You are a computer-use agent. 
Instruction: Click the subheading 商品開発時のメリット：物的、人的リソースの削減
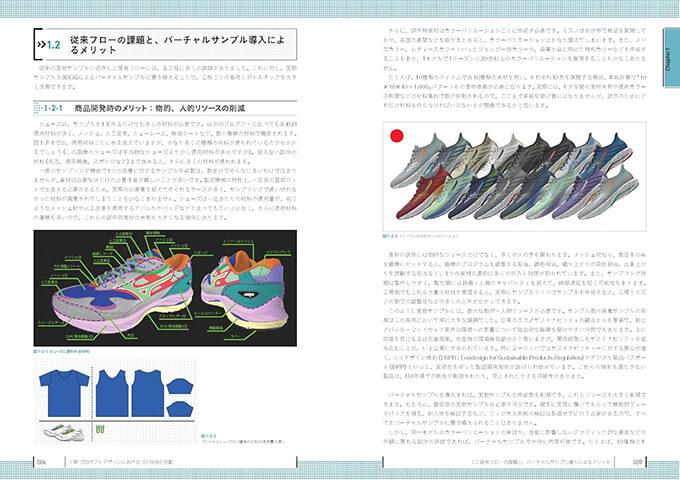tap(160, 108)
